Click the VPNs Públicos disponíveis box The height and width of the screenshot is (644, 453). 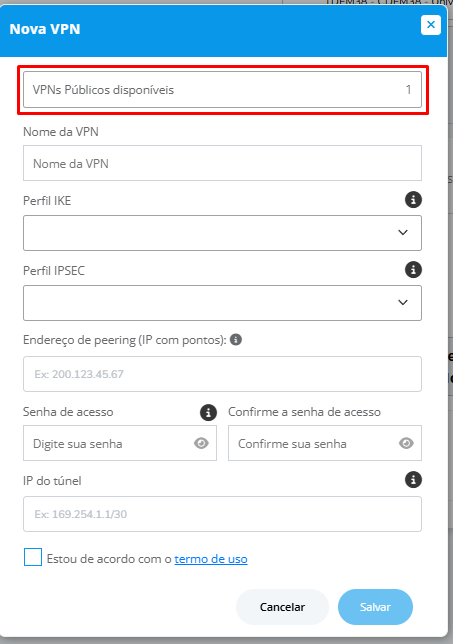click(222, 90)
